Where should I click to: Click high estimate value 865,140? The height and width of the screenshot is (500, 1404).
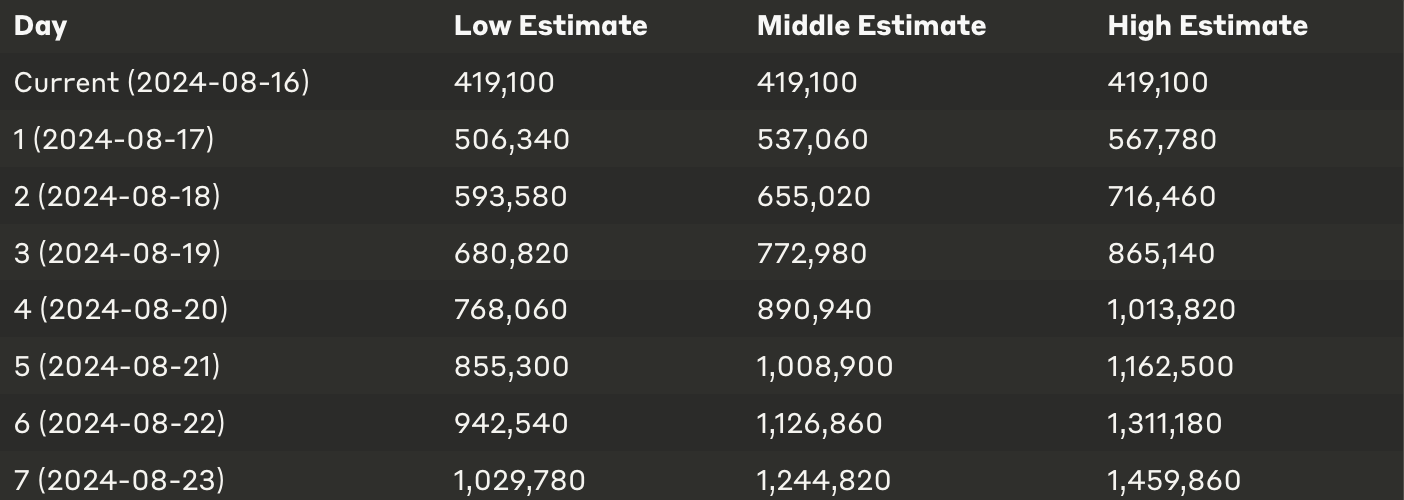tap(1161, 253)
